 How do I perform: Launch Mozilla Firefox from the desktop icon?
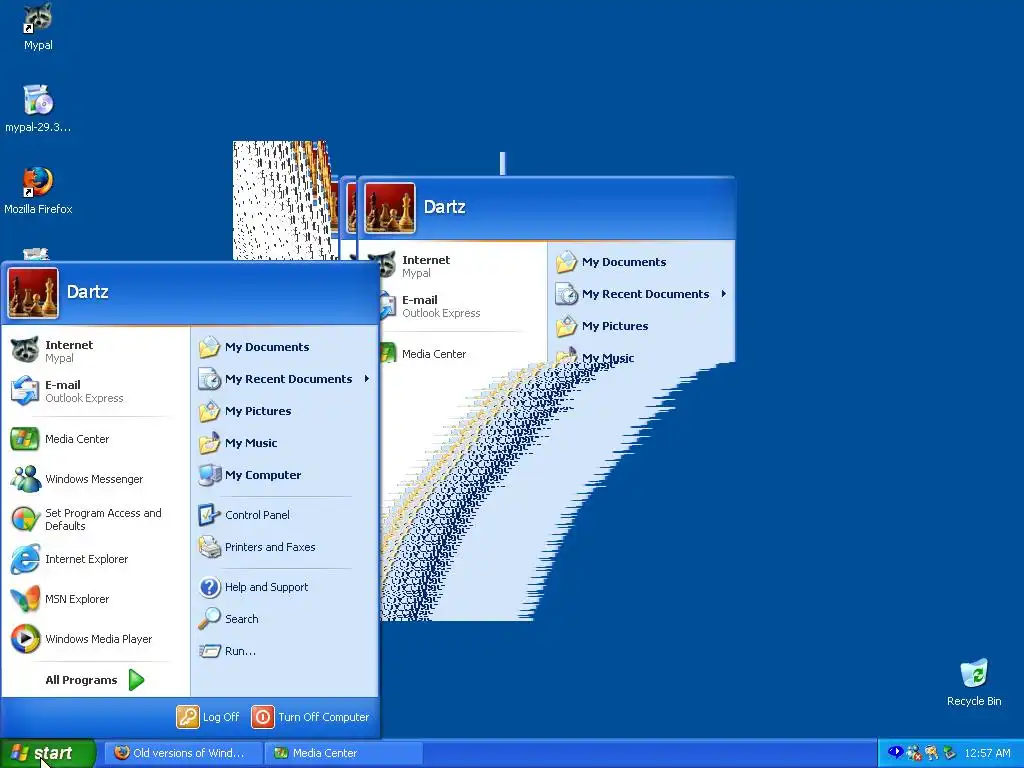point(38,191)
